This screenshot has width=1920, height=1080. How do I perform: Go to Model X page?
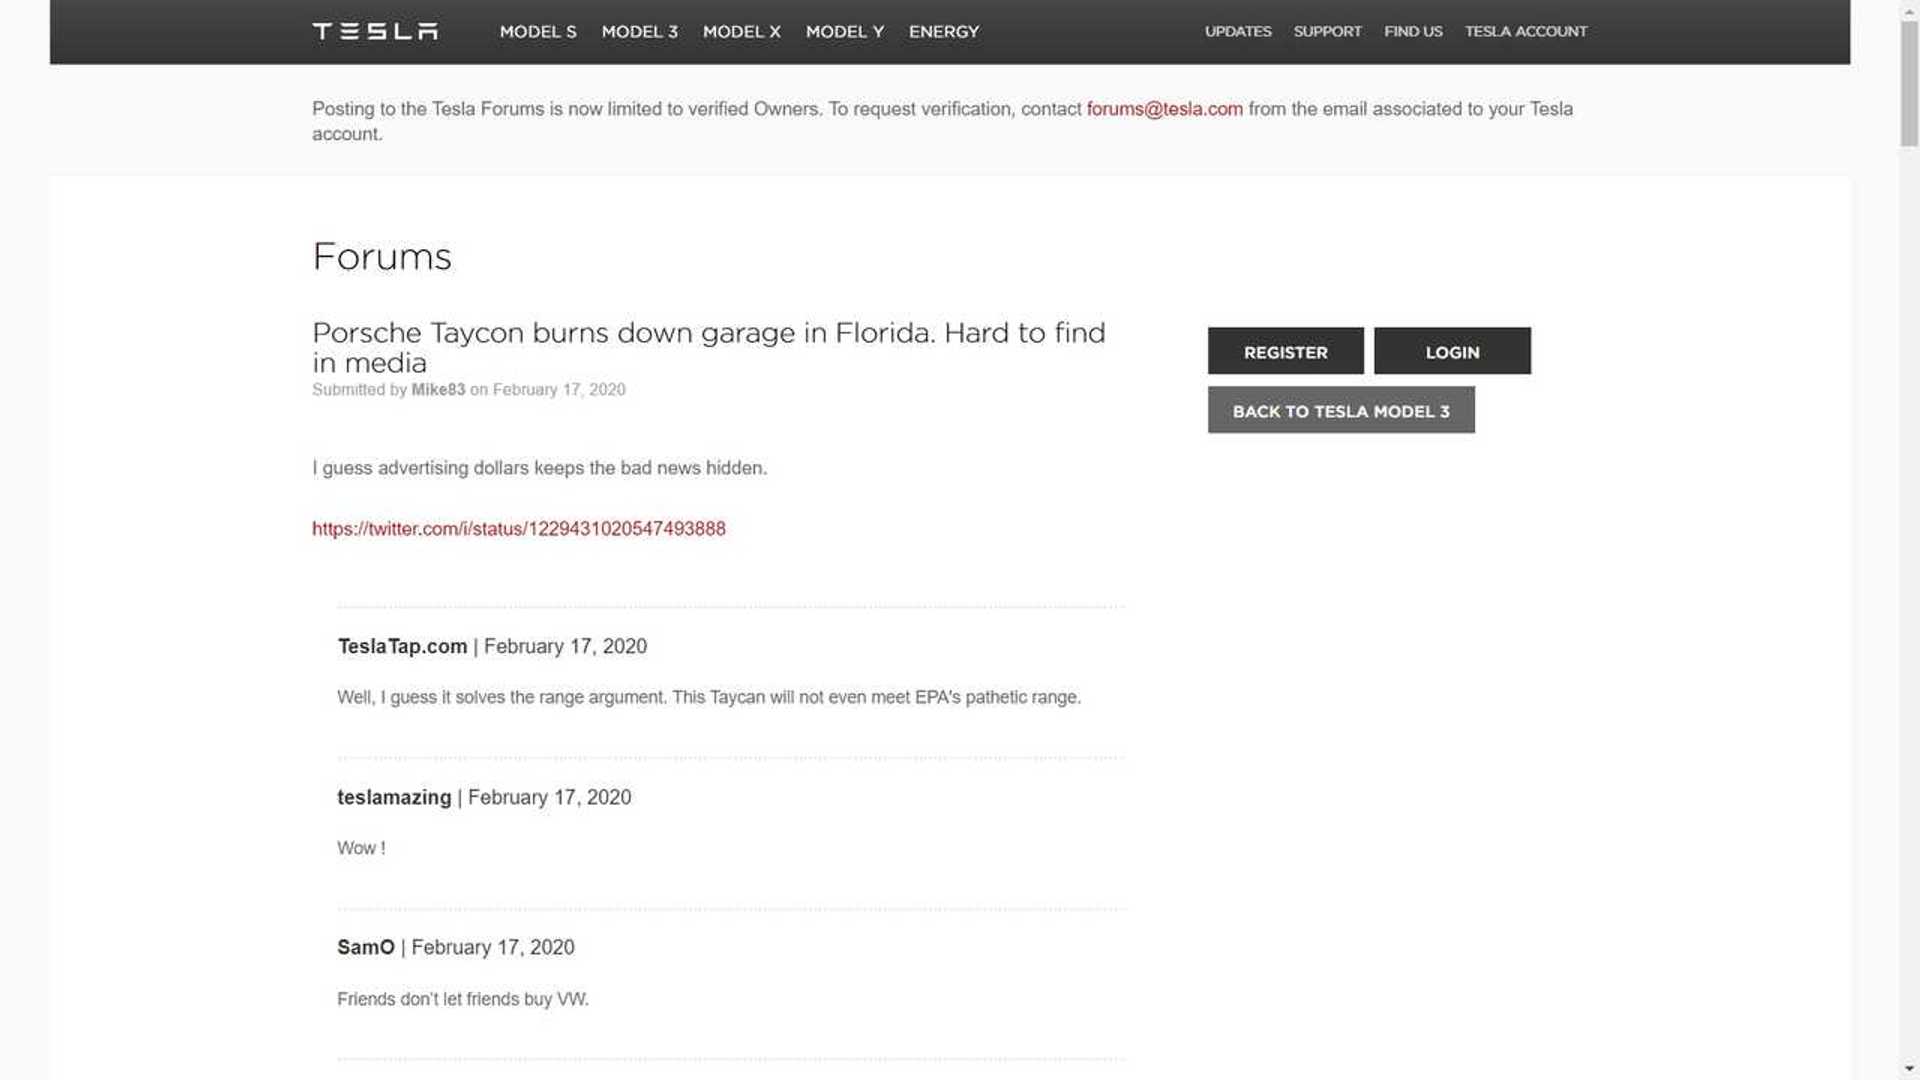click(x=742, y=32)
